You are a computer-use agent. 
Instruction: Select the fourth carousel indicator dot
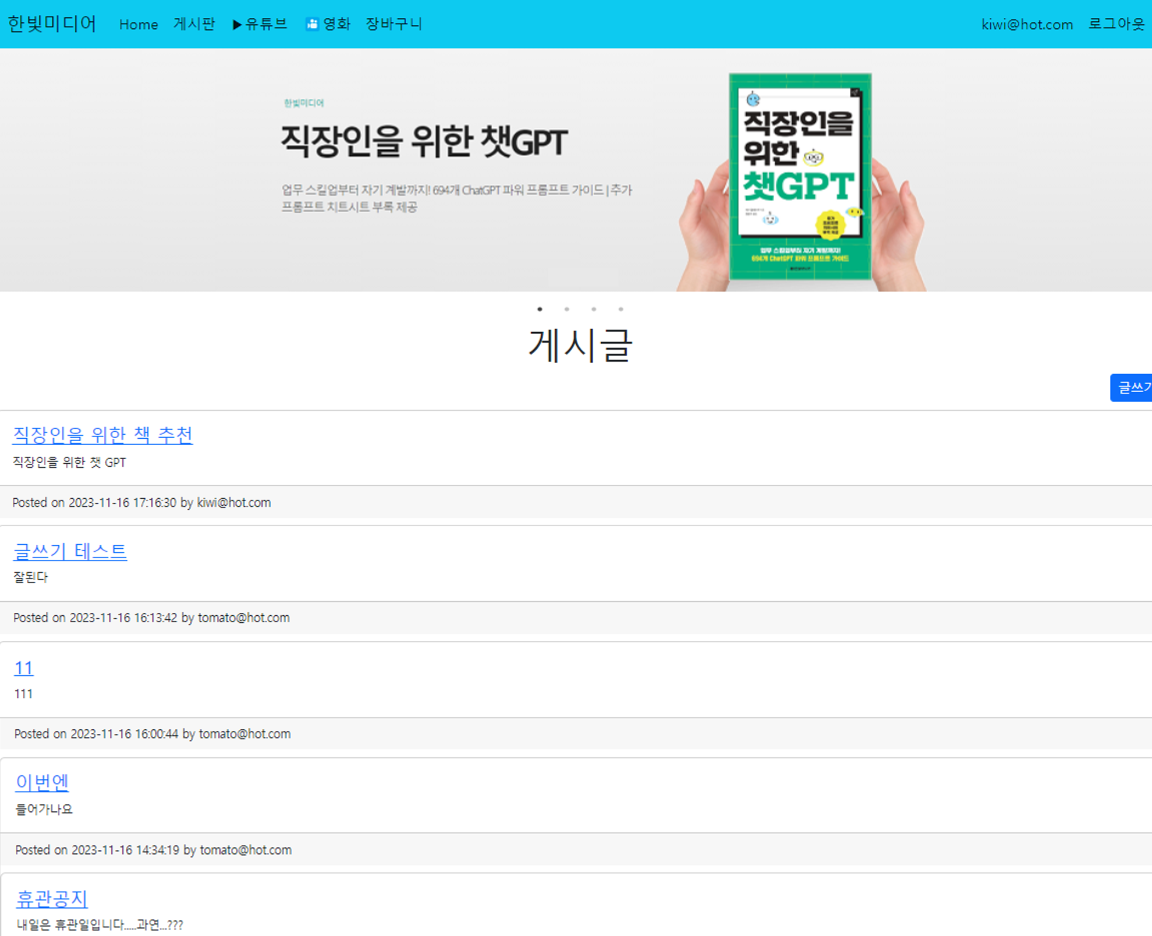621,309
